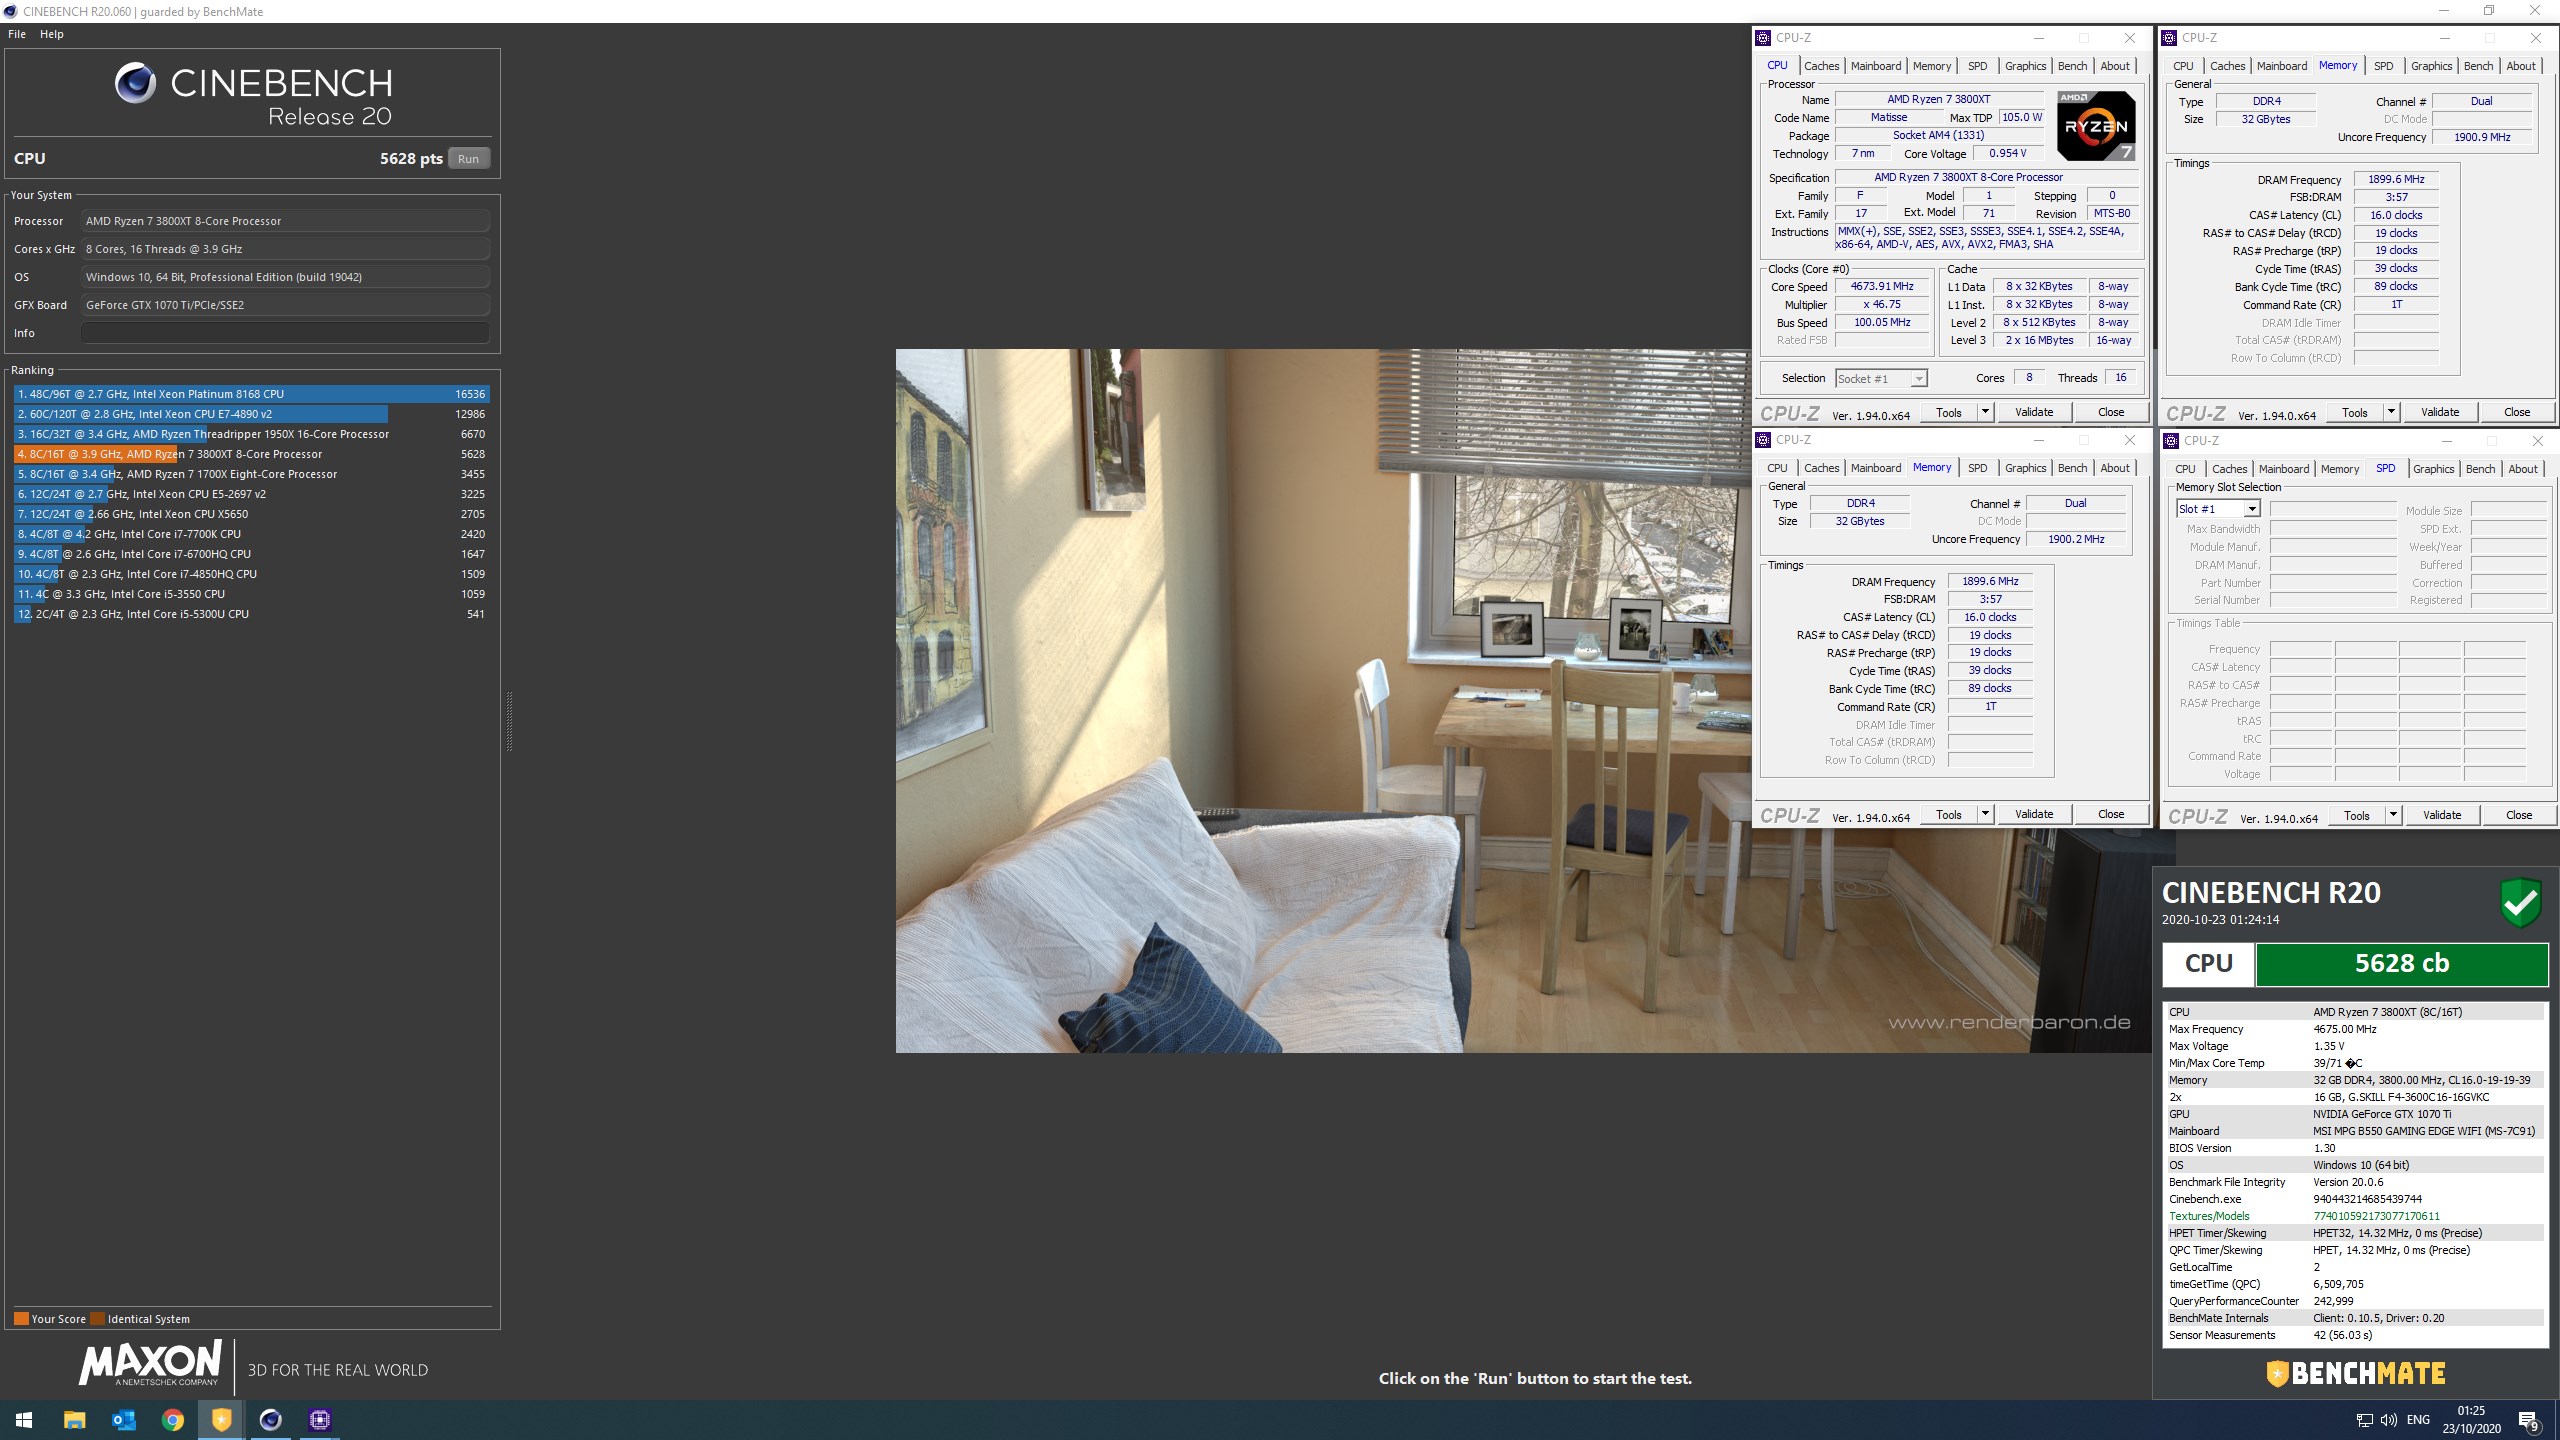2560x1440 pixels.
Task: Click the bottom-right CPU-Z window title icon
Action: (2171, 441)
